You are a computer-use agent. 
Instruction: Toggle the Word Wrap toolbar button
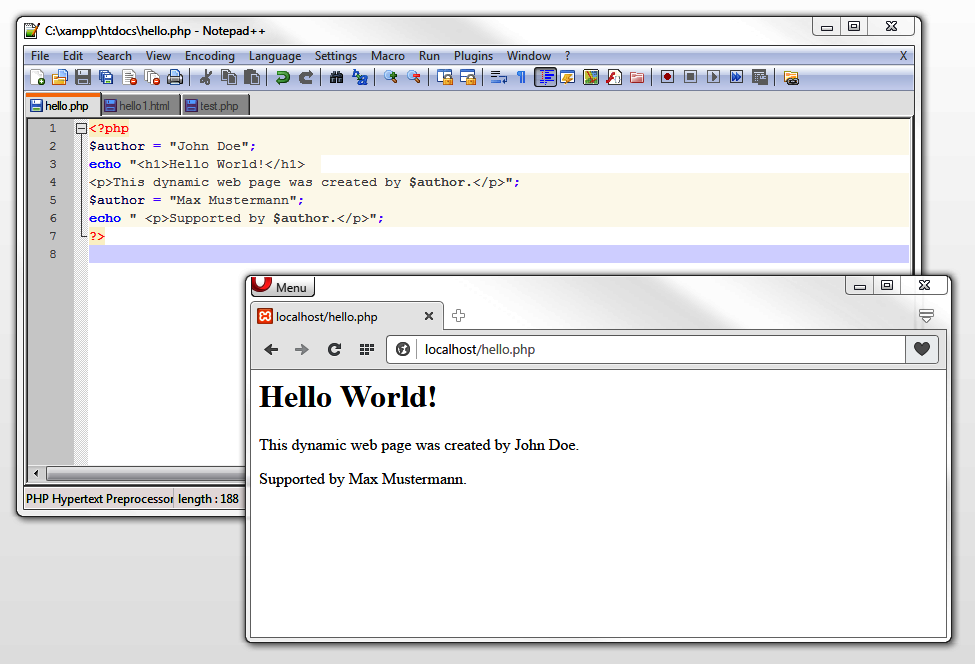tap(498, 77)
